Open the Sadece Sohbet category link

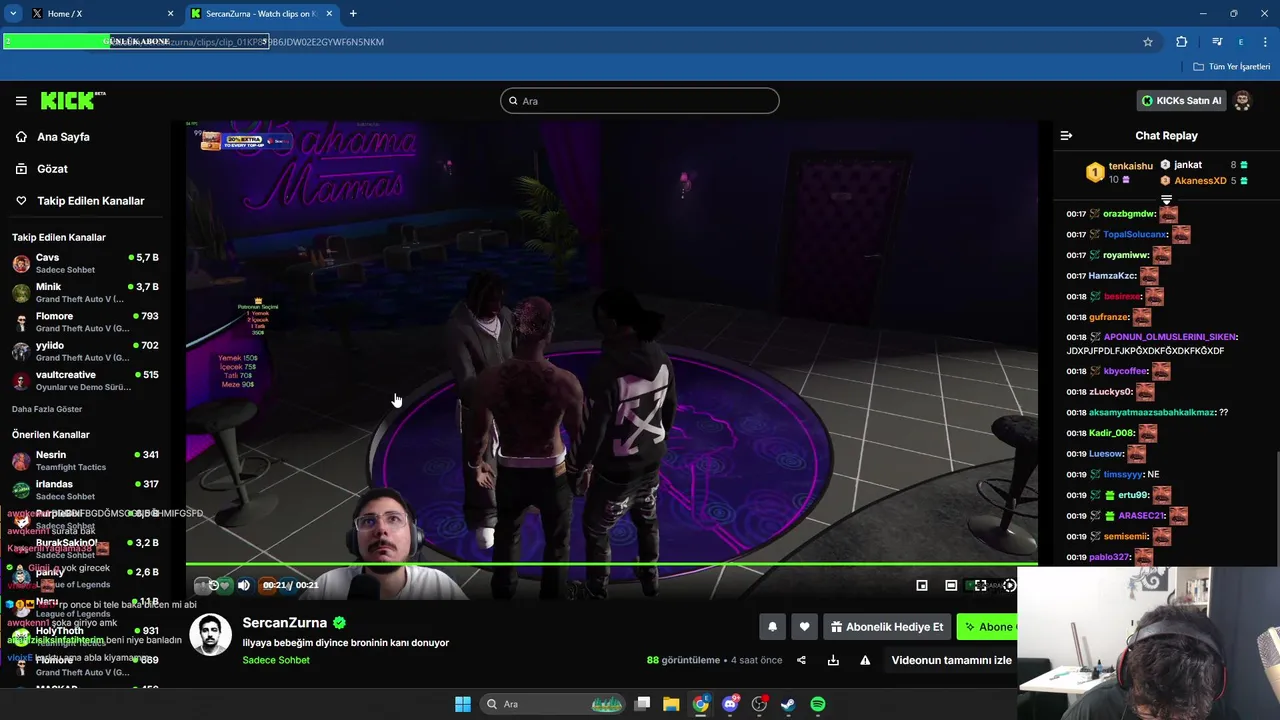coord(276,660)
